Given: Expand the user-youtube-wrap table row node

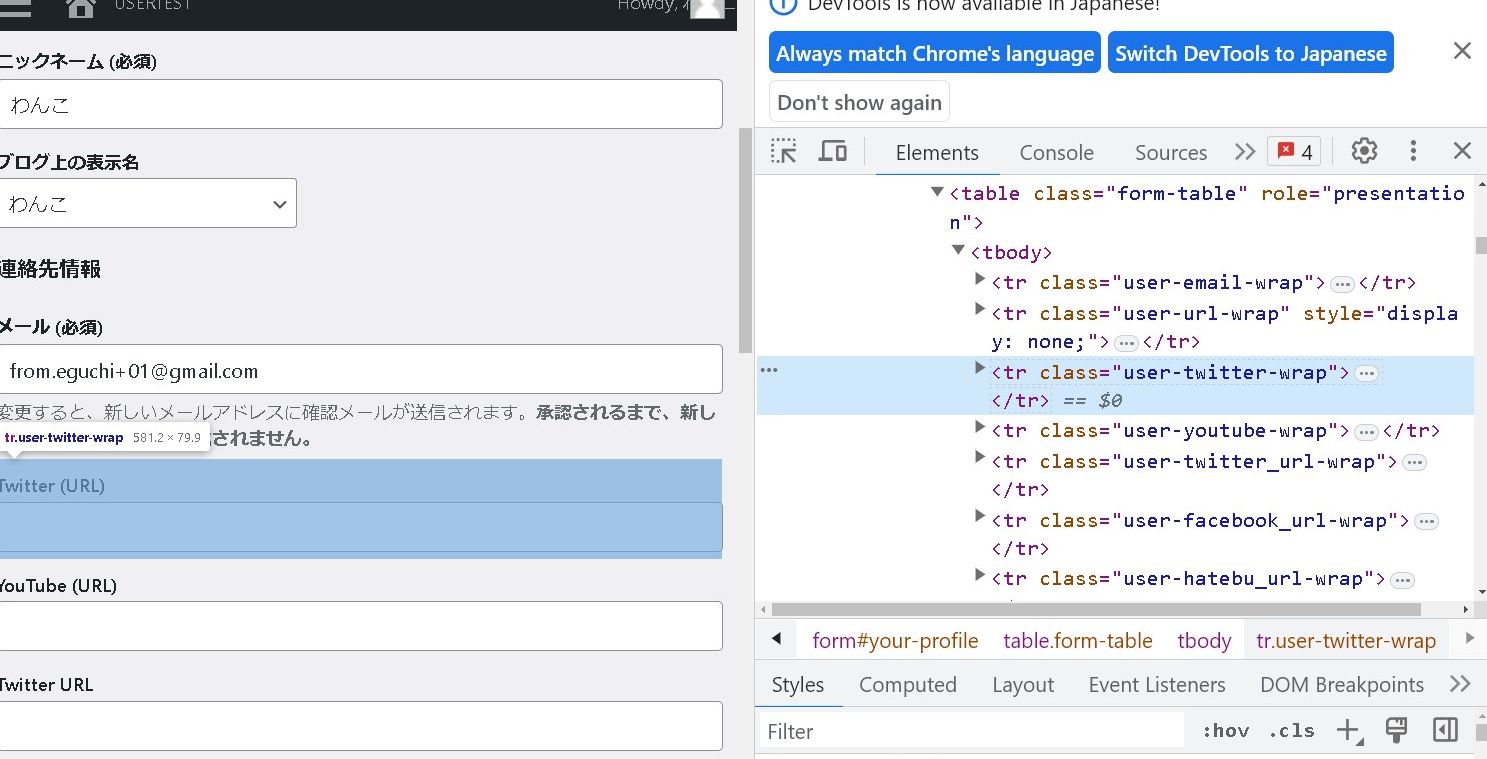Looking at the screenshot, I should click(979, 427).
